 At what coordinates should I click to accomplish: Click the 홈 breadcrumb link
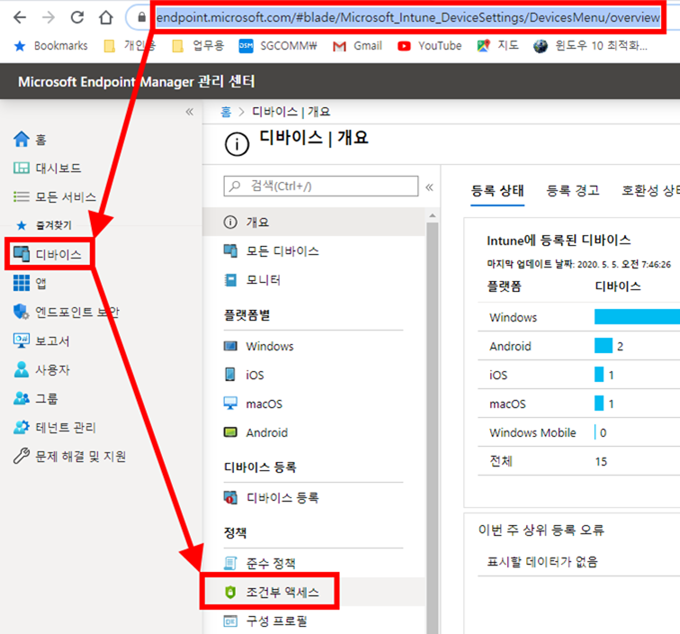226,112
